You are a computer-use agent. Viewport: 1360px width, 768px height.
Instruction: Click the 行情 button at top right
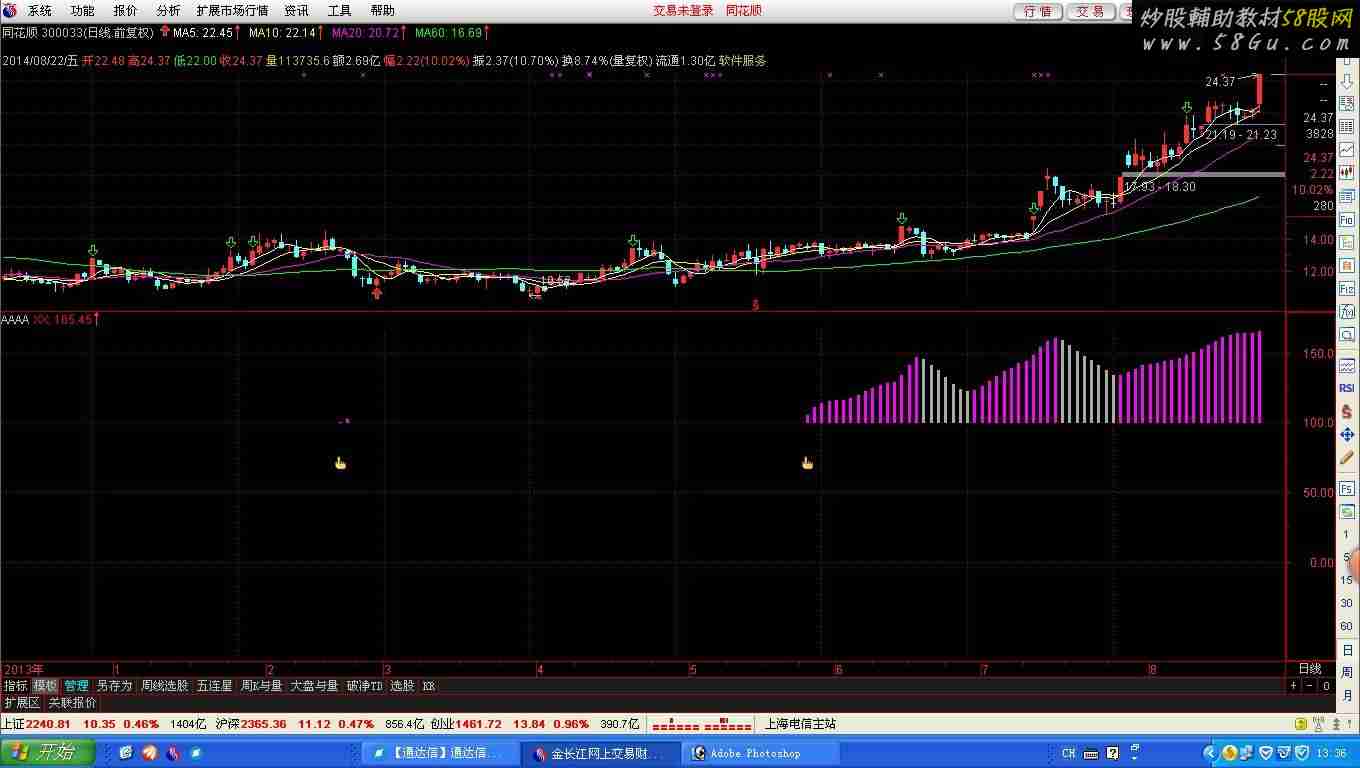click(x=1038, y=11)
